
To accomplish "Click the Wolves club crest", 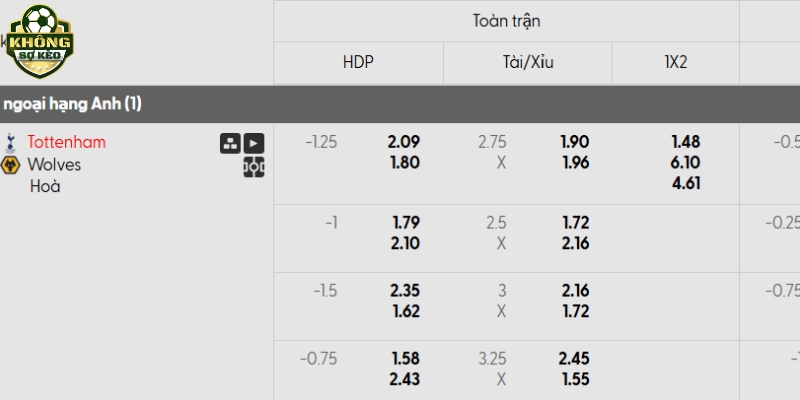I will 10,165.
